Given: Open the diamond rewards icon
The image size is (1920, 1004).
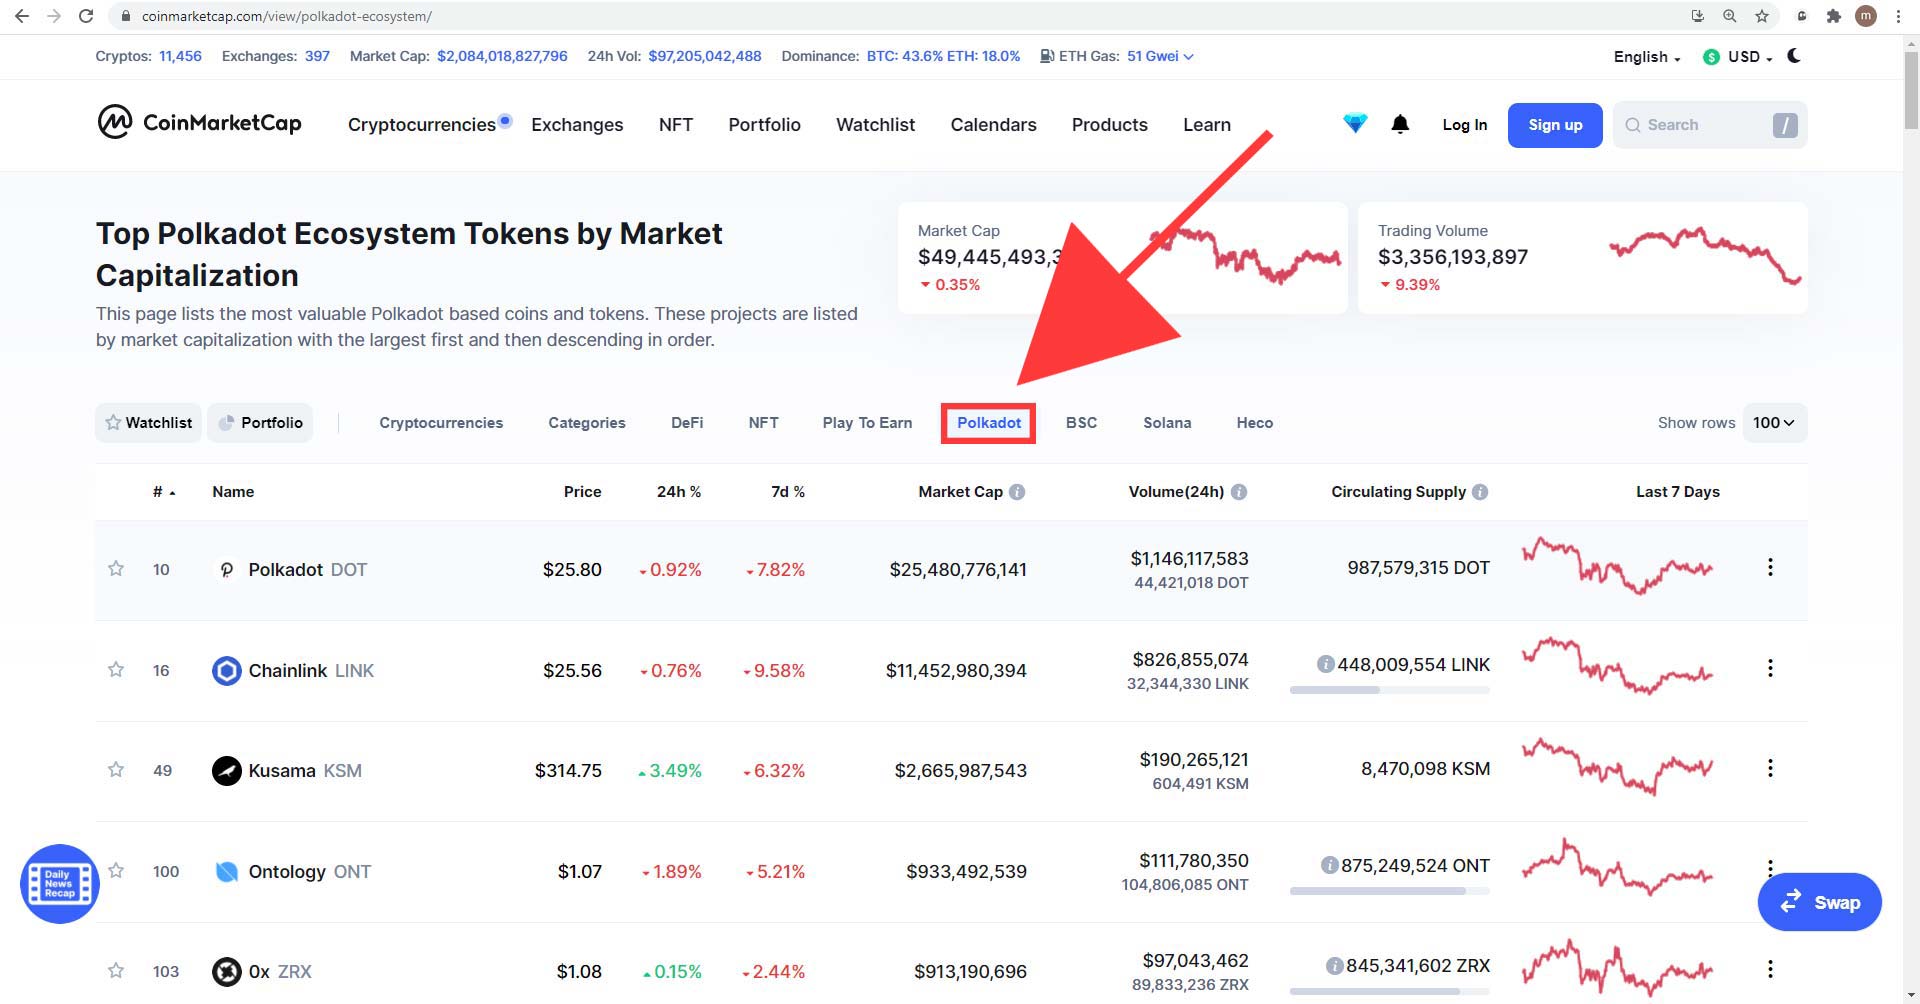Looking at the screenshot, I should pos(1355,124).
